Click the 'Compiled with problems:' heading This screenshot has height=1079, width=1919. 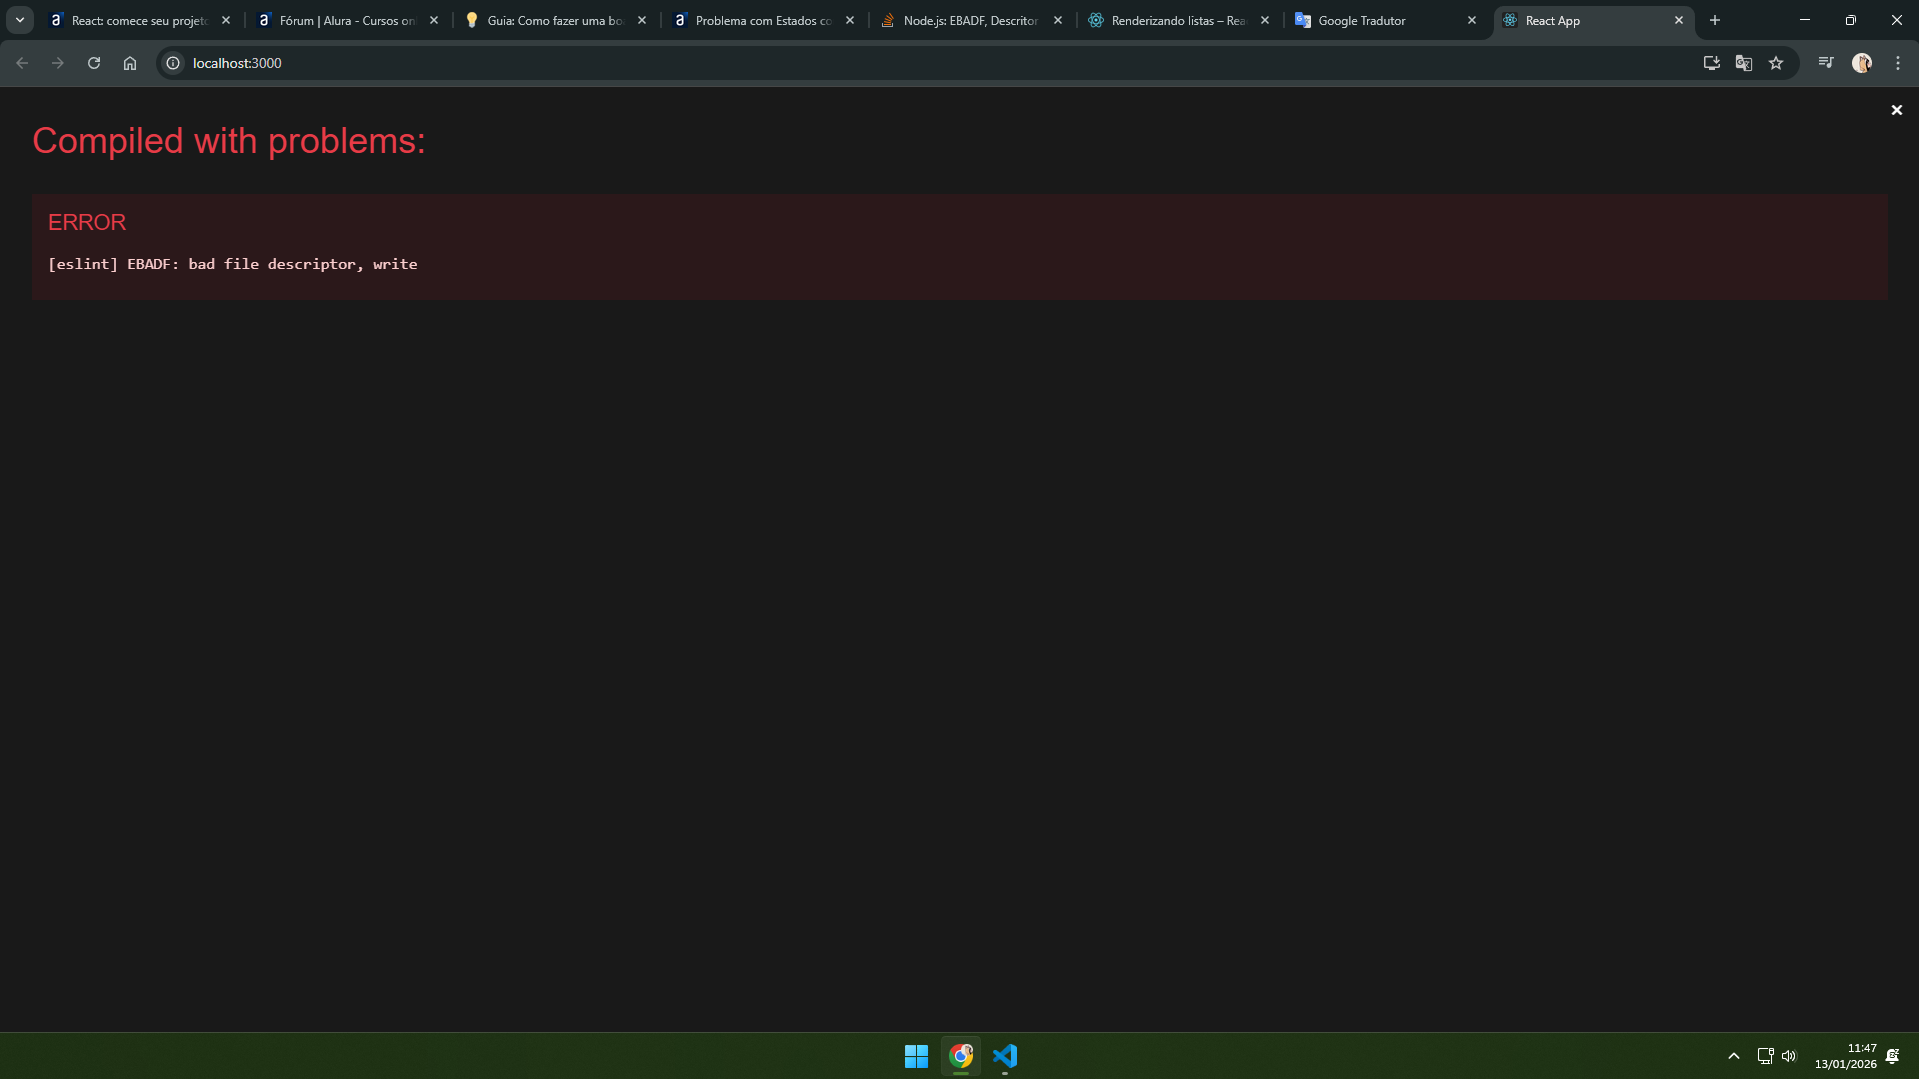(229, 141)
